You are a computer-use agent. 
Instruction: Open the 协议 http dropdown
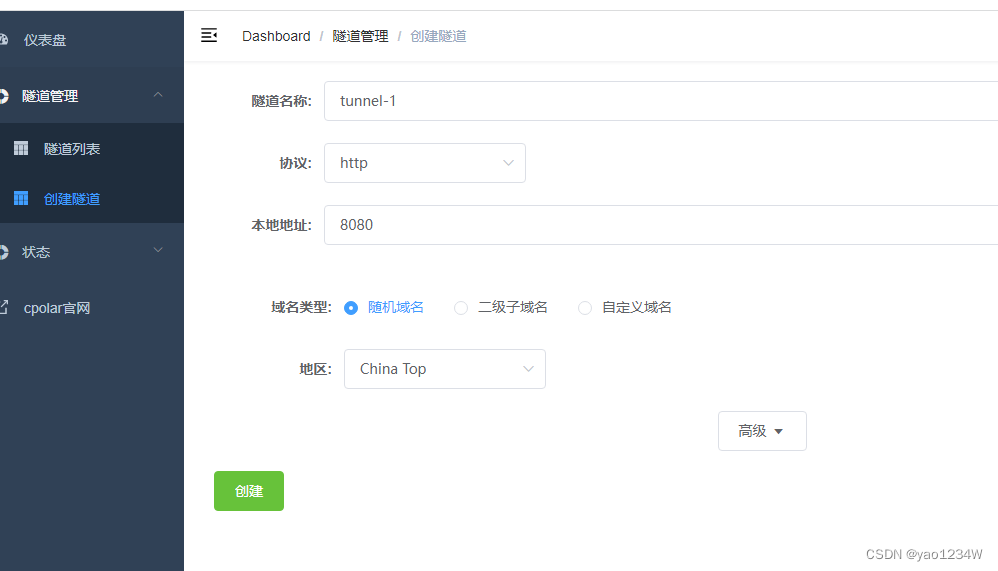[x=425, y=163]
